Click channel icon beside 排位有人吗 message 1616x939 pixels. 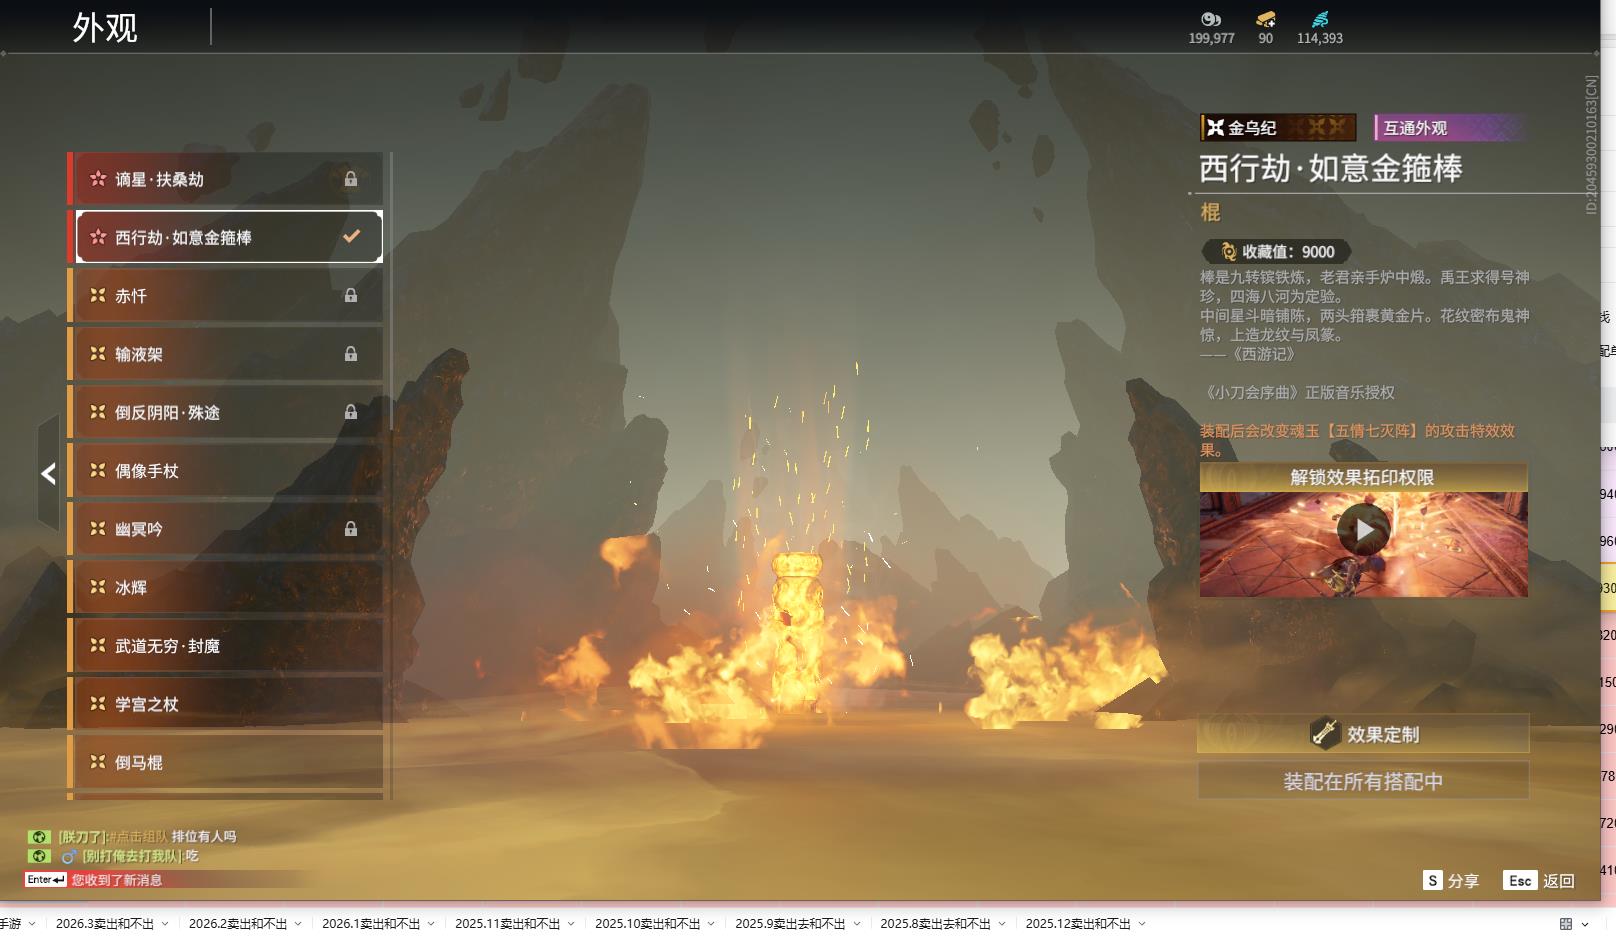39,837
